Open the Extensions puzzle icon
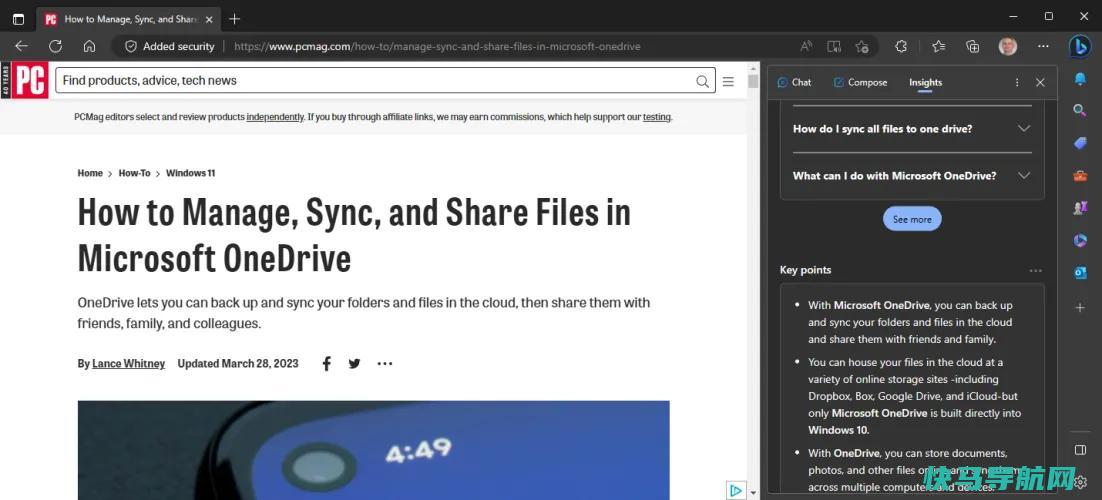This screenshot has width=1102, height=500. [x=901, y=46]
